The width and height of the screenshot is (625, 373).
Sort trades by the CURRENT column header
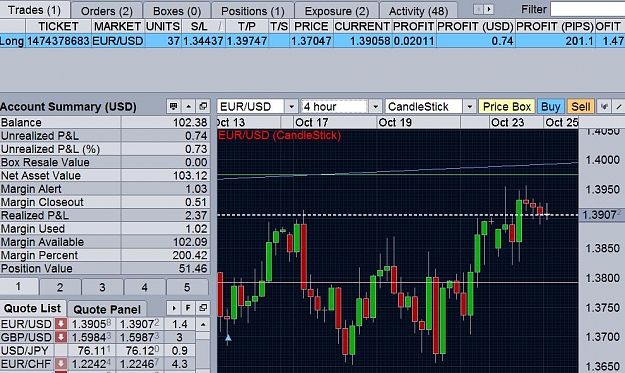[x=362, y=26]
